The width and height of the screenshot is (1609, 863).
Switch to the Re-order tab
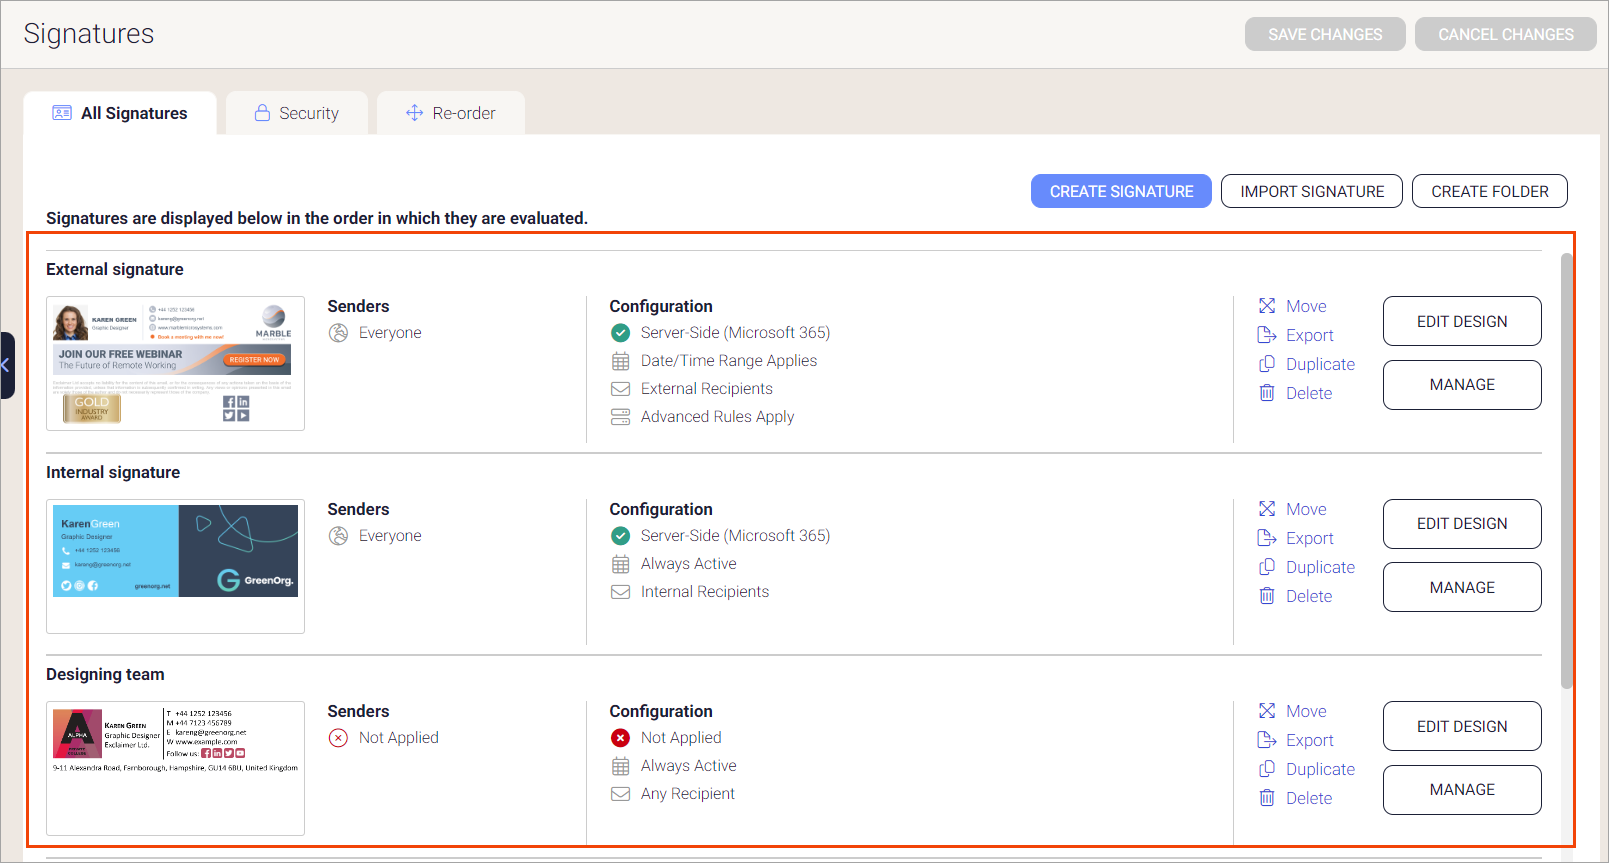click(x=450, y=113)
